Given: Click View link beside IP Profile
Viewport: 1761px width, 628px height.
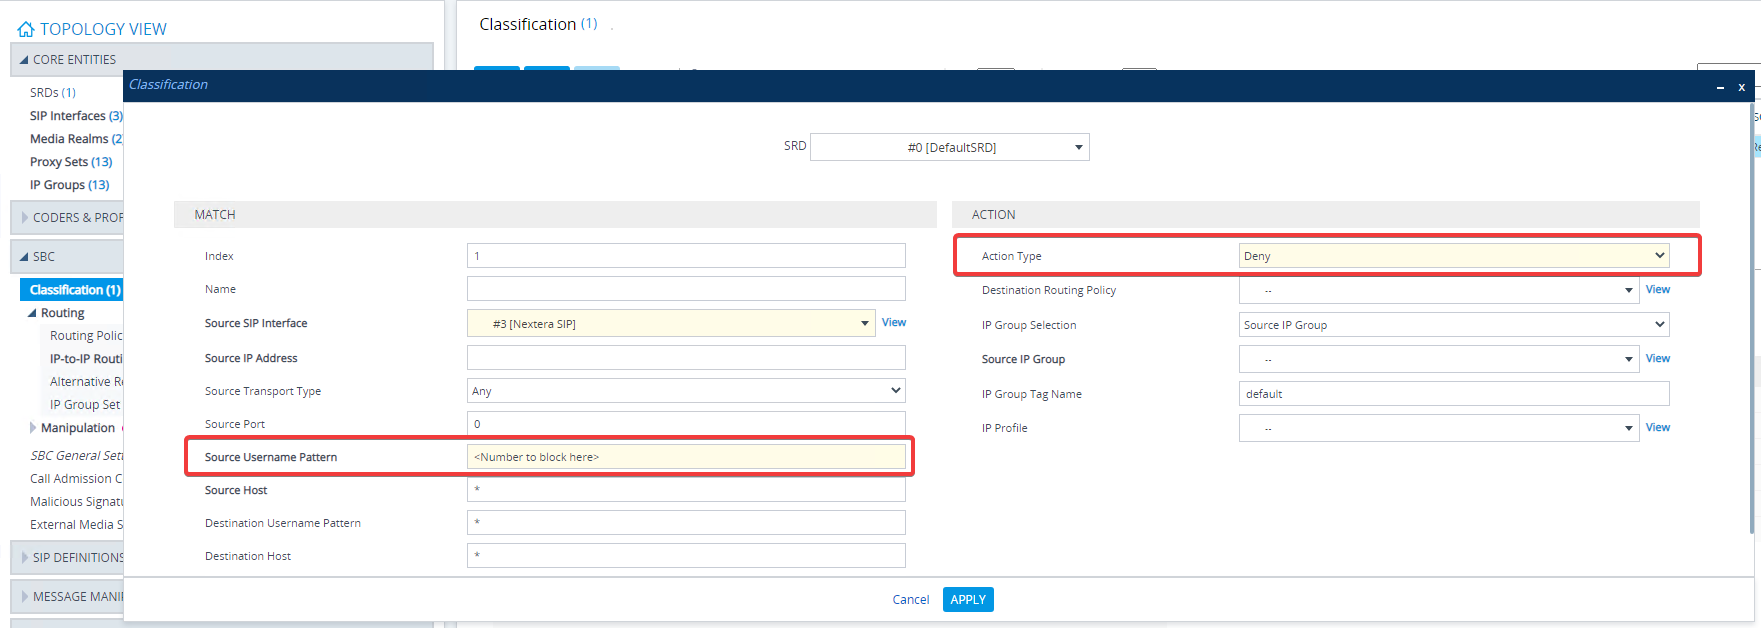Looking at the screenshot, I should tap(1657, 428).
